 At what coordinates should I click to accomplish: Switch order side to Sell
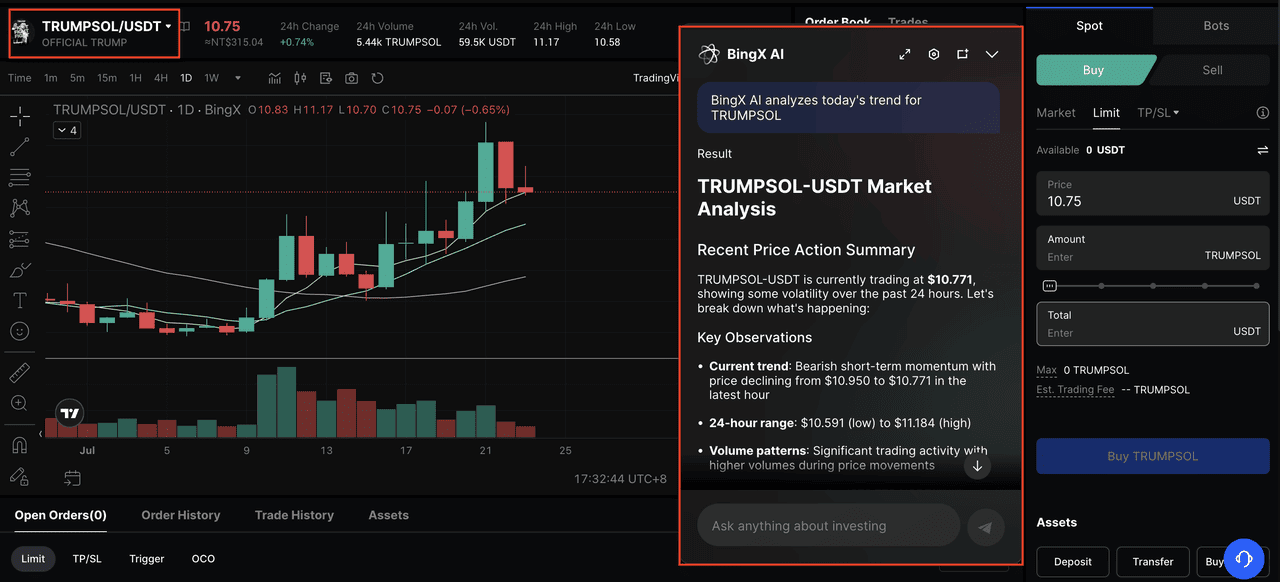[1211, 70]
